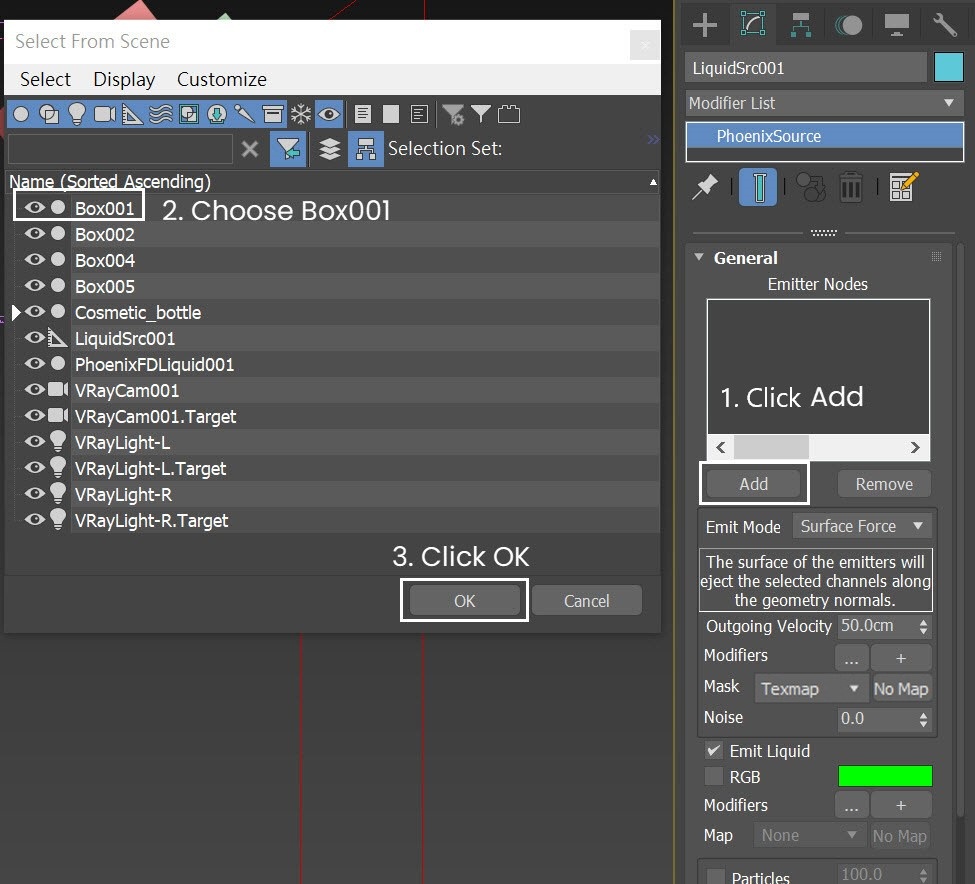The image size is (975, 884).
Task: Hide Box002 using its eye icon
Action: 35,234
